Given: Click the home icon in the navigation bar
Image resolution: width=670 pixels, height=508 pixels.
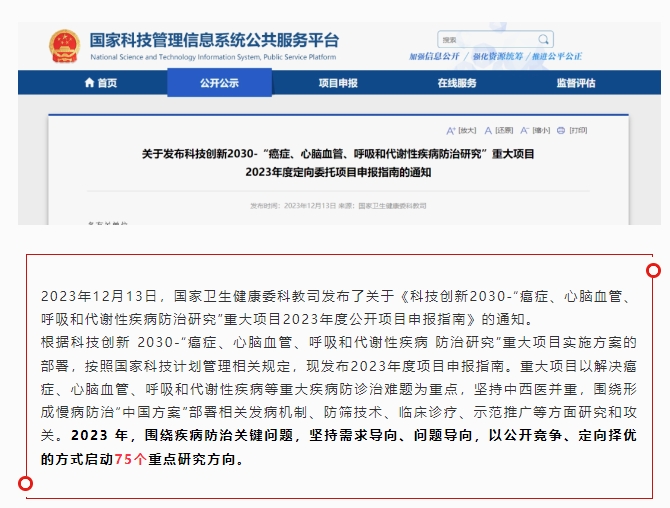Looking at the screenshot, I should [x=89, y=83].
